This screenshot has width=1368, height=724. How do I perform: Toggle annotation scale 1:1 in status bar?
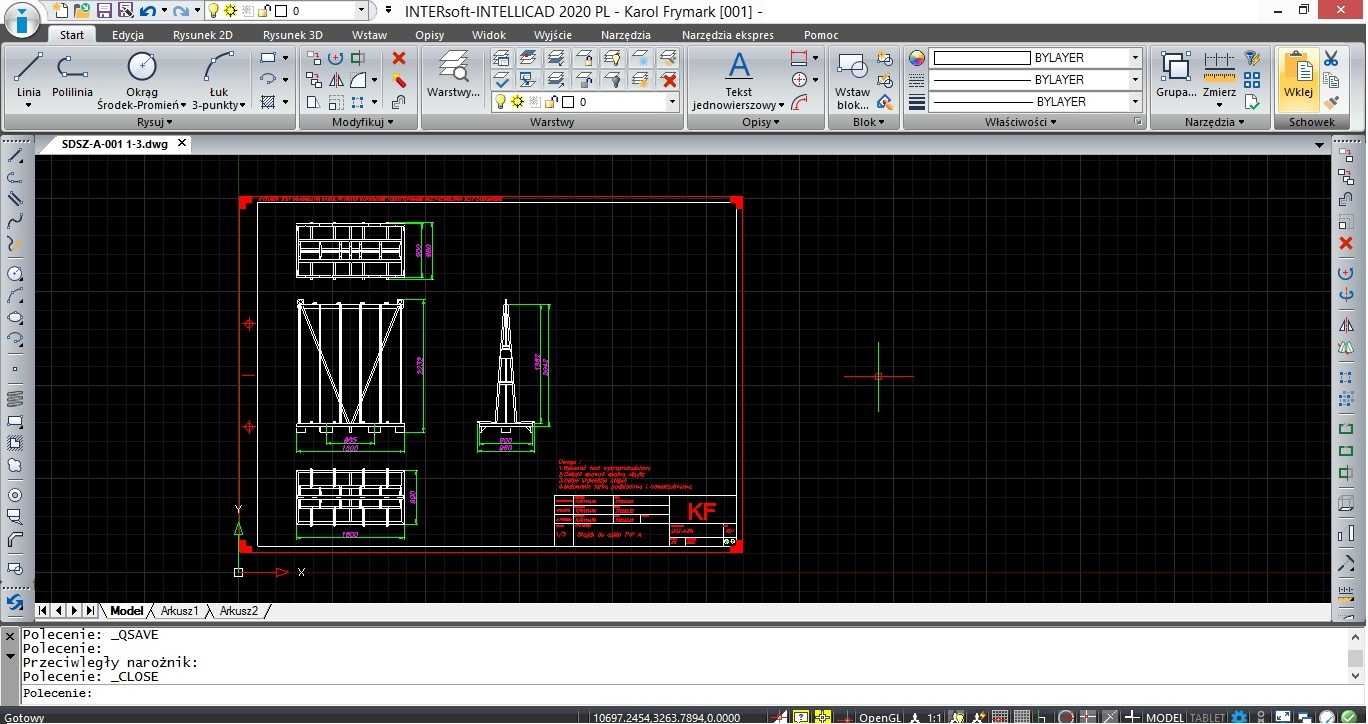click(933, 717)
